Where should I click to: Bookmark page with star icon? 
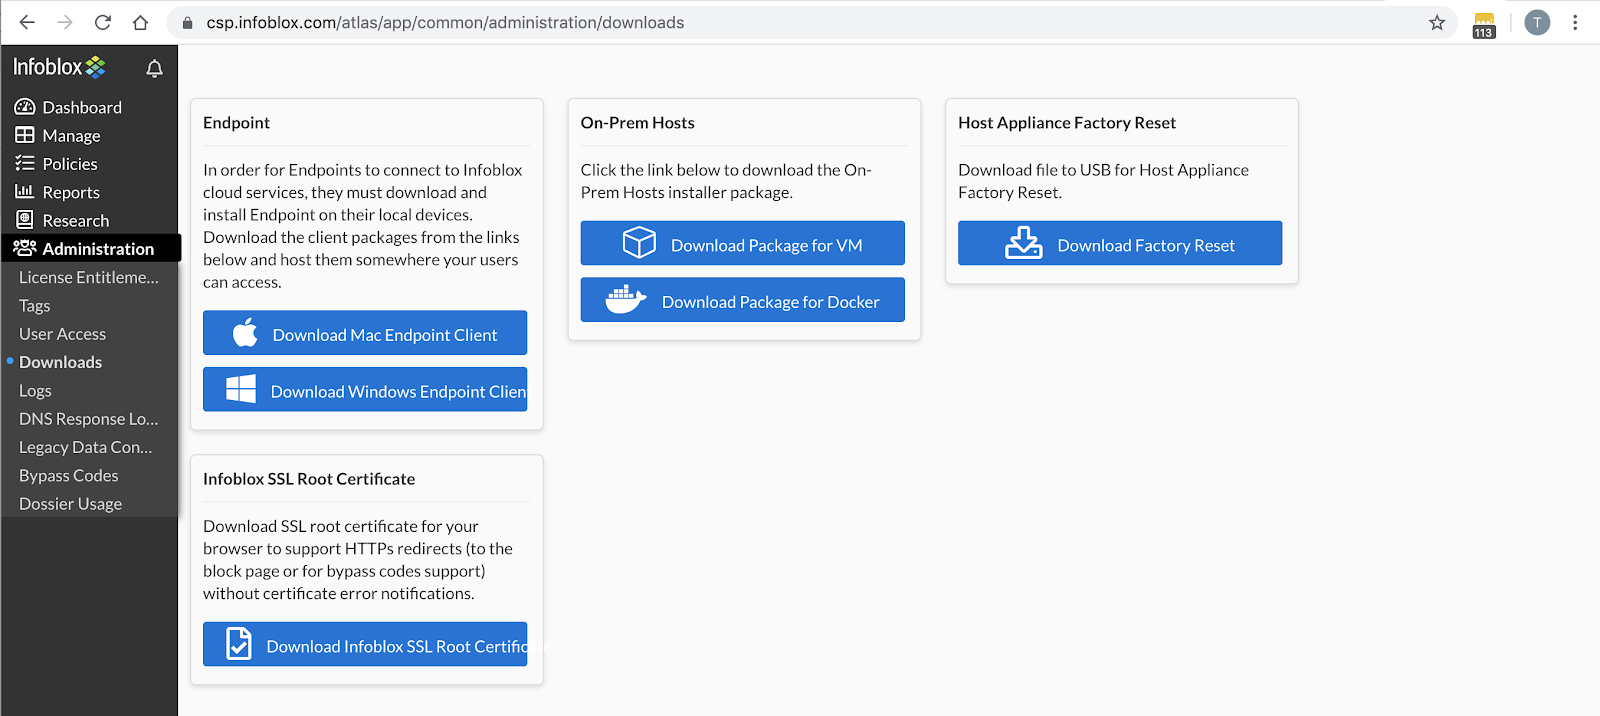(x=1437, y=23)
